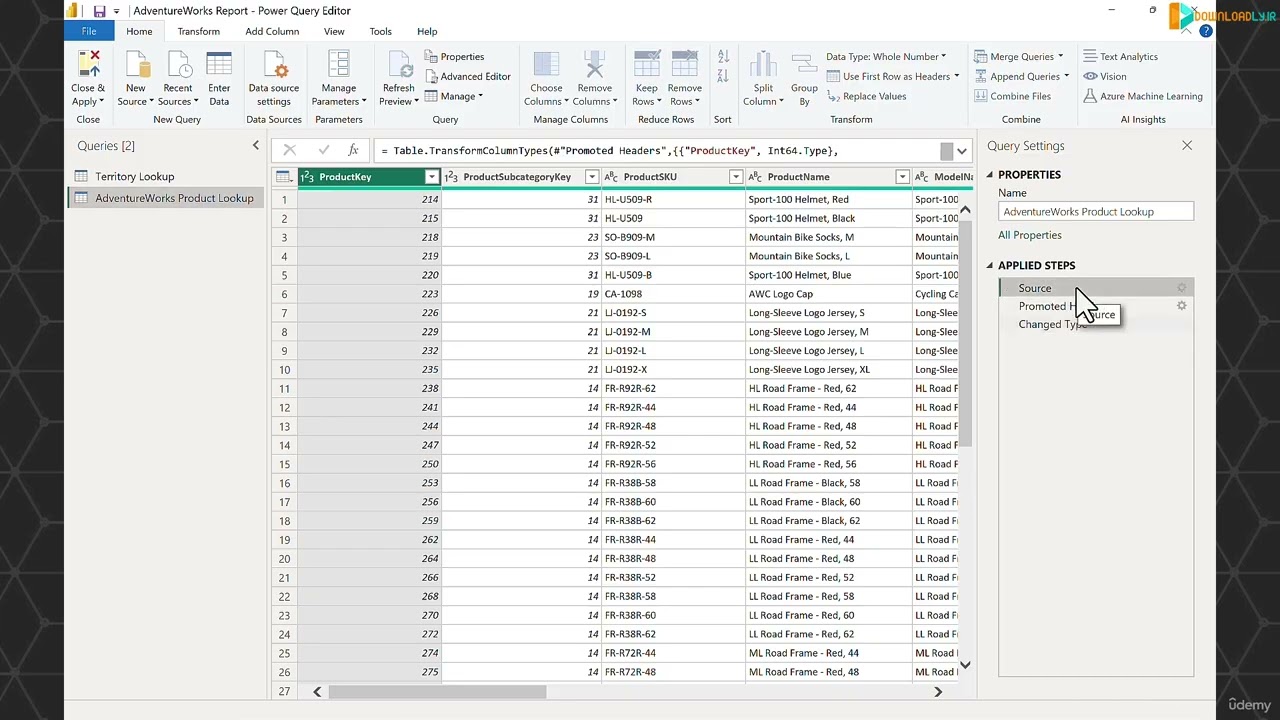
Task: Switch to the Transform tab
Action: coord(198,31)
